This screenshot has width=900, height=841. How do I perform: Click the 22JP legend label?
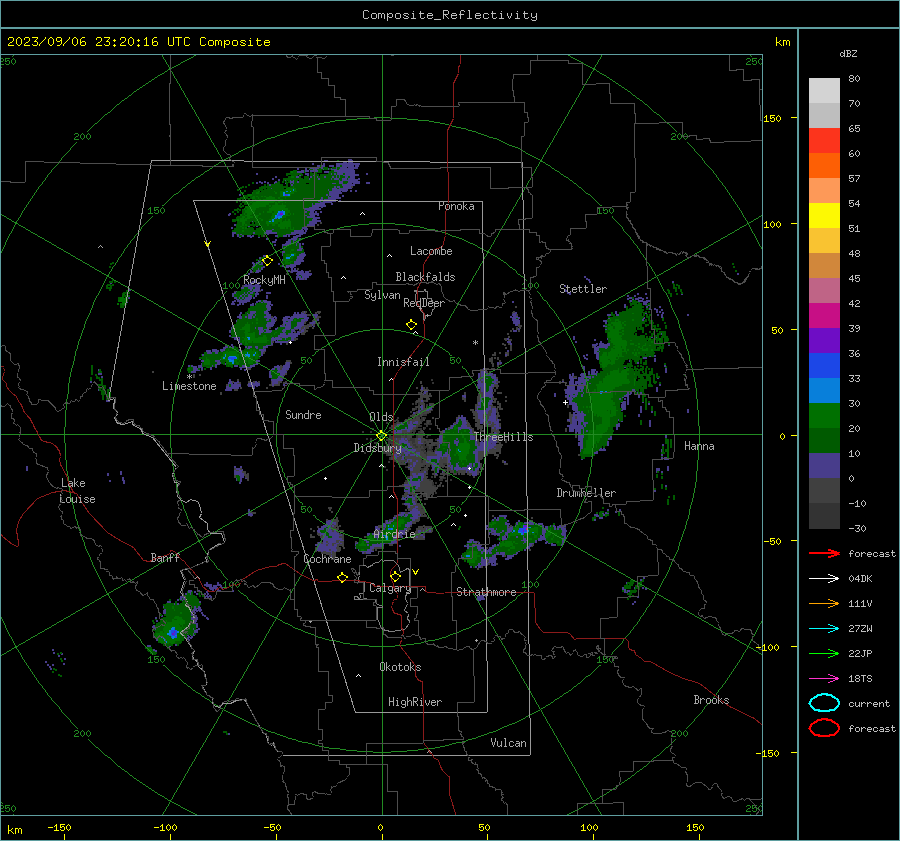(x=860, y=653)
